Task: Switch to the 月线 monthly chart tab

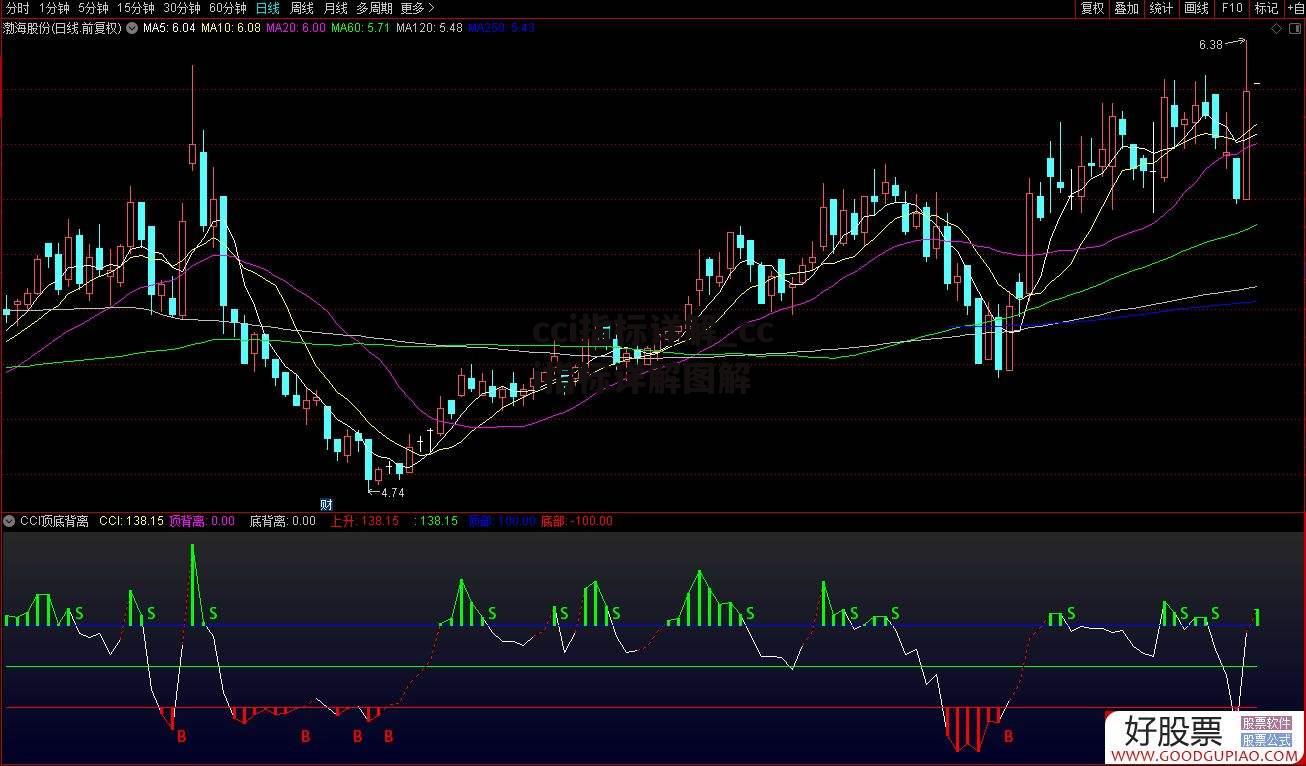Action: (335, 8)
